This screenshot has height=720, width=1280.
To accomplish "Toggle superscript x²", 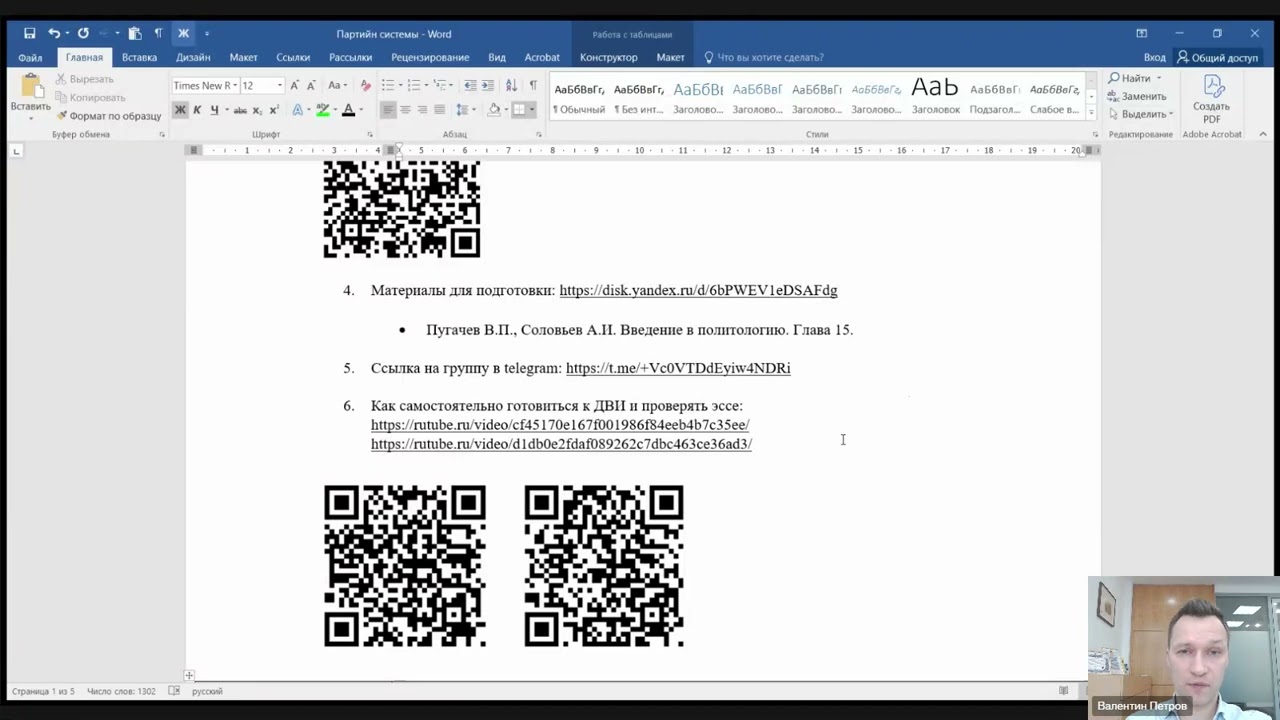I will pyautogui.click(x=274, y=110).
